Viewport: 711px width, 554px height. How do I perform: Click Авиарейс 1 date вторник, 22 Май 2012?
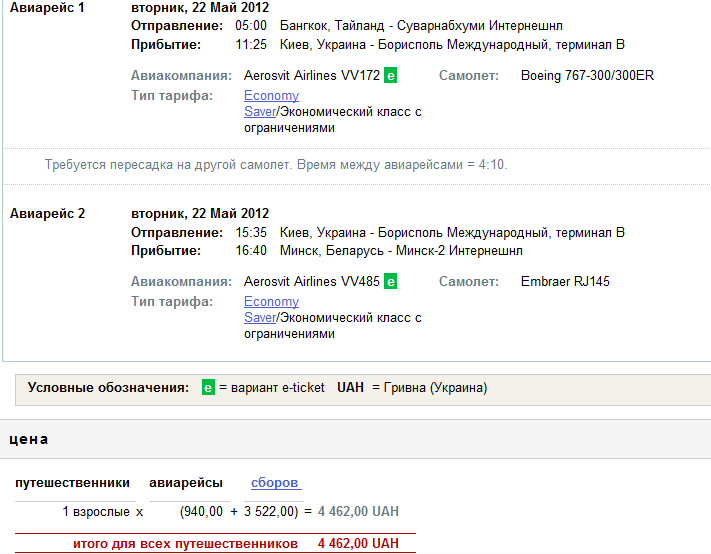(200, 8)
